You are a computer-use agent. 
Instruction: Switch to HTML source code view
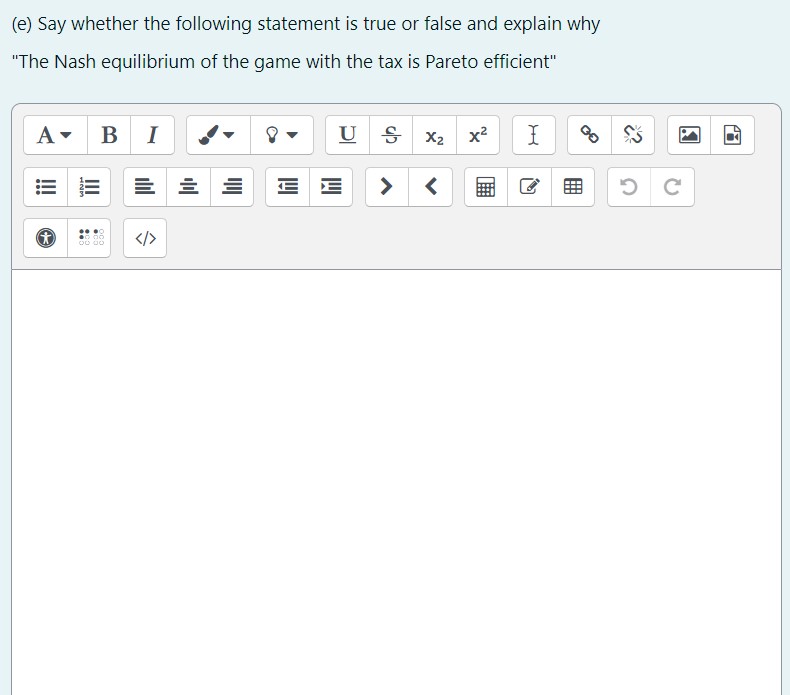145,238
